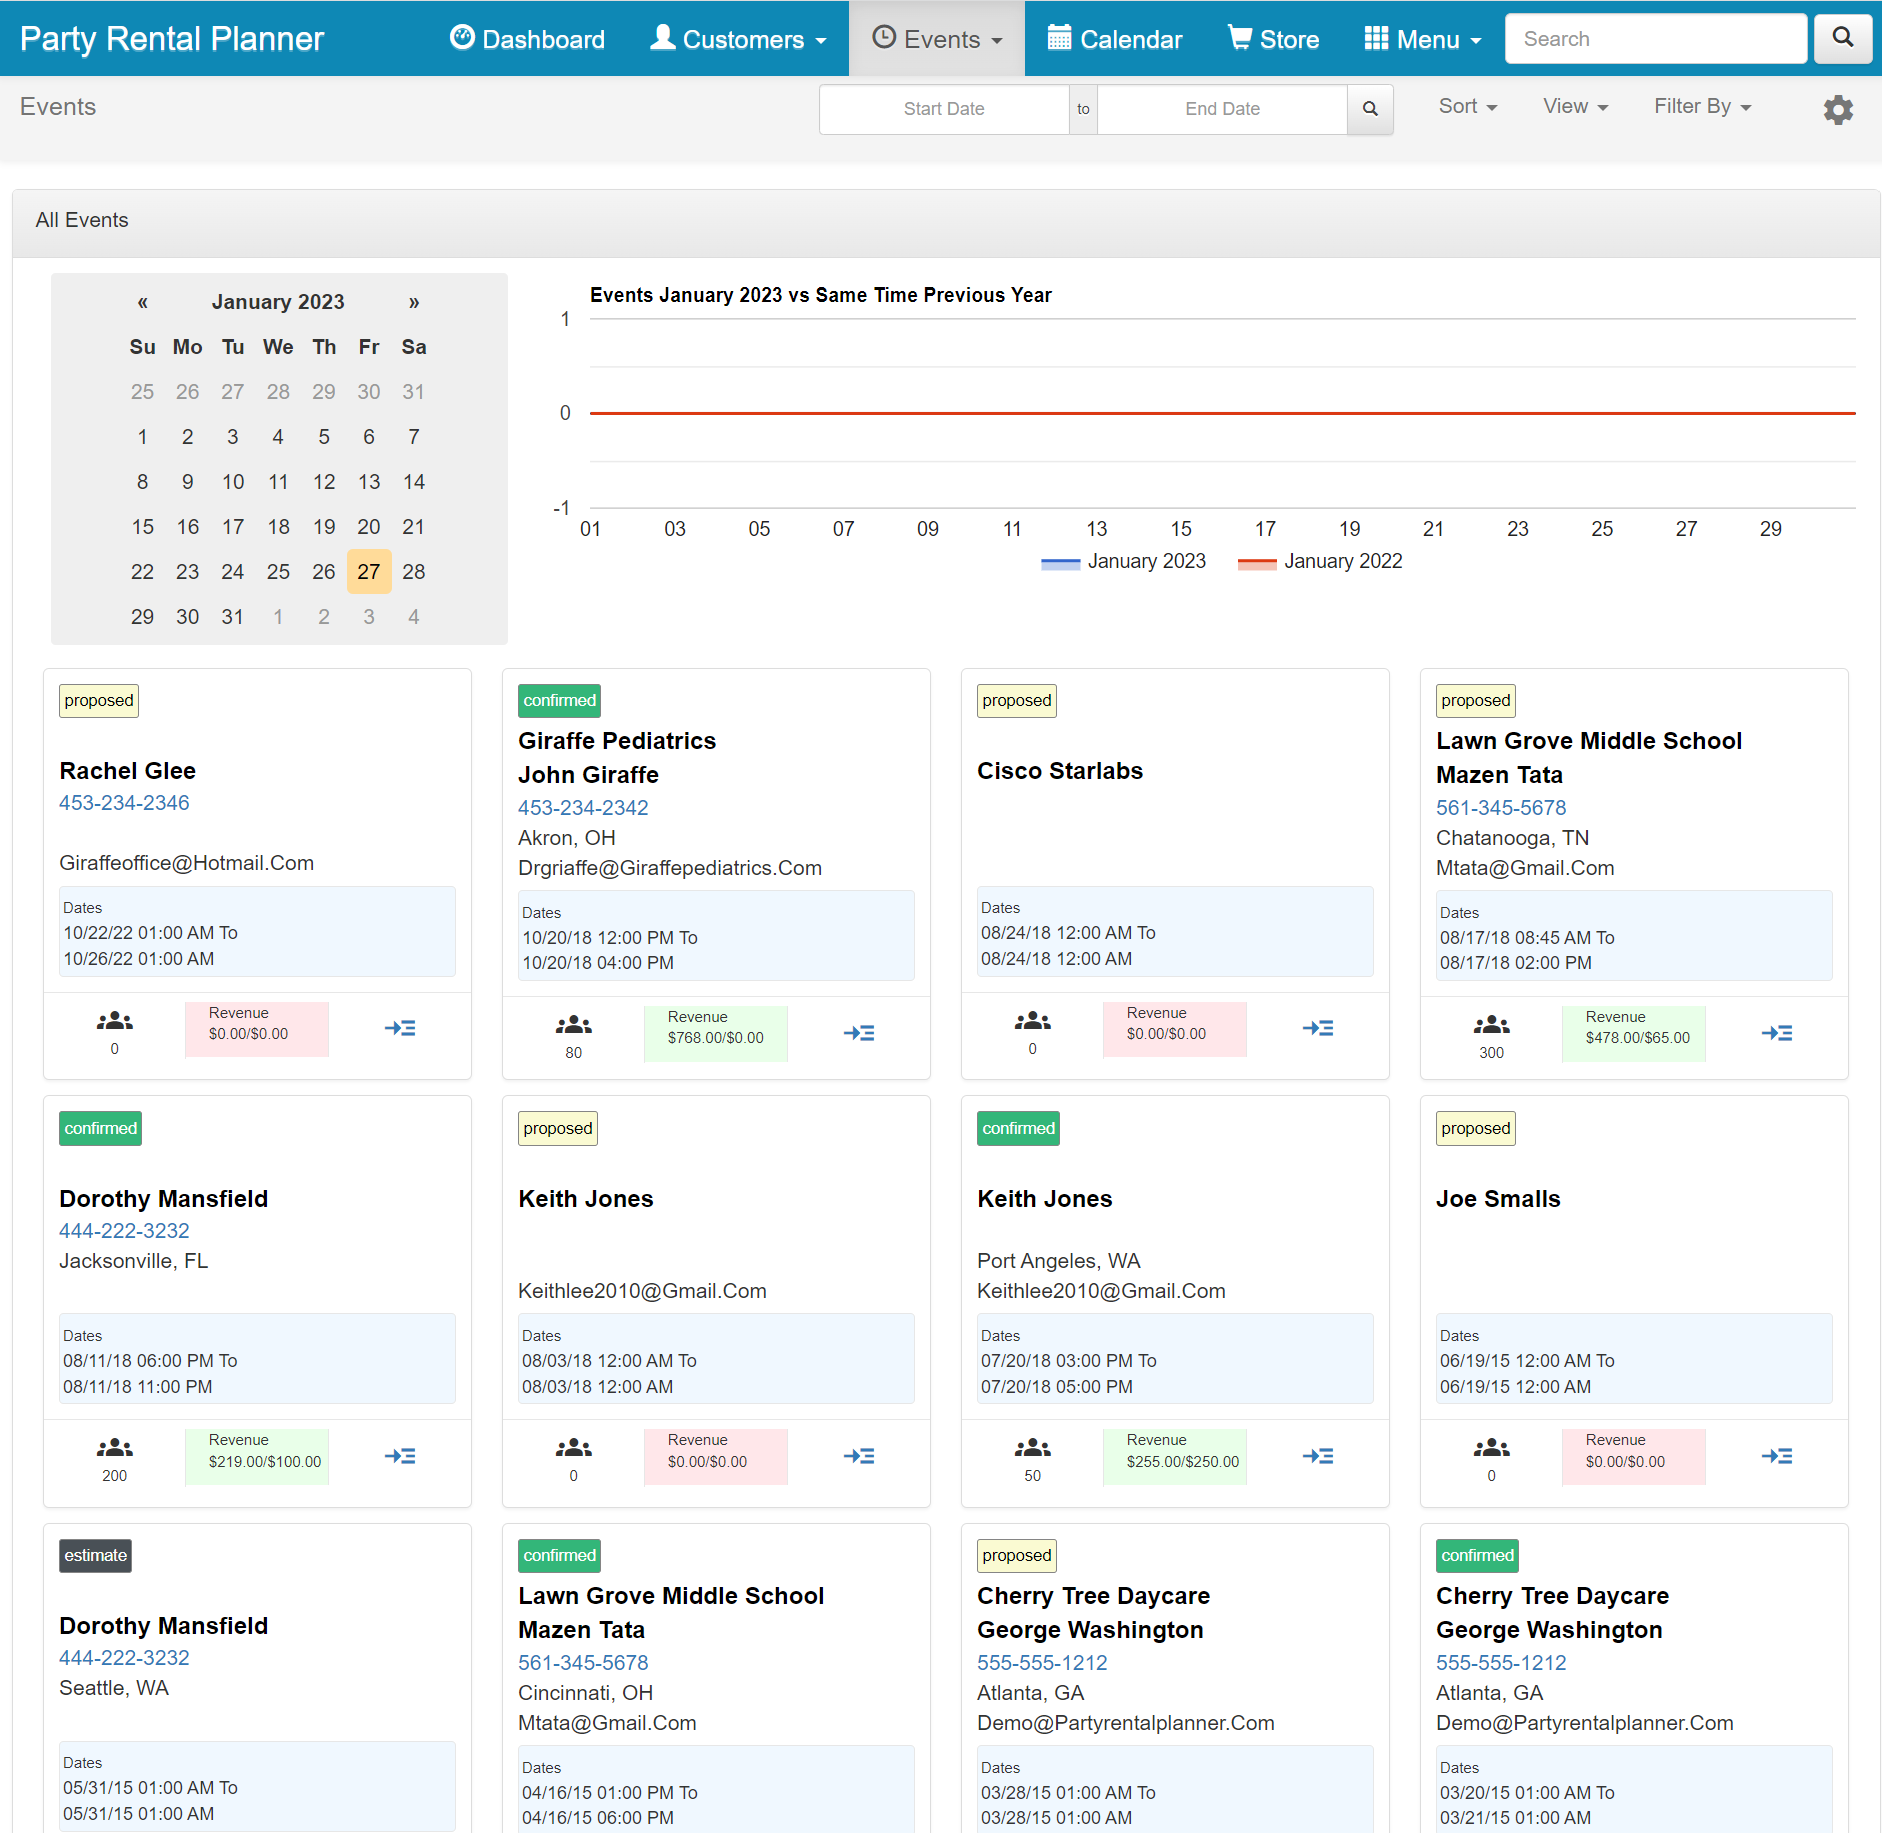Image resolution: width=1882 pixels, height=1833 pixels.
Task: Click the Cincinnati Lawn Grove Middle School title
Action: 671,1596
